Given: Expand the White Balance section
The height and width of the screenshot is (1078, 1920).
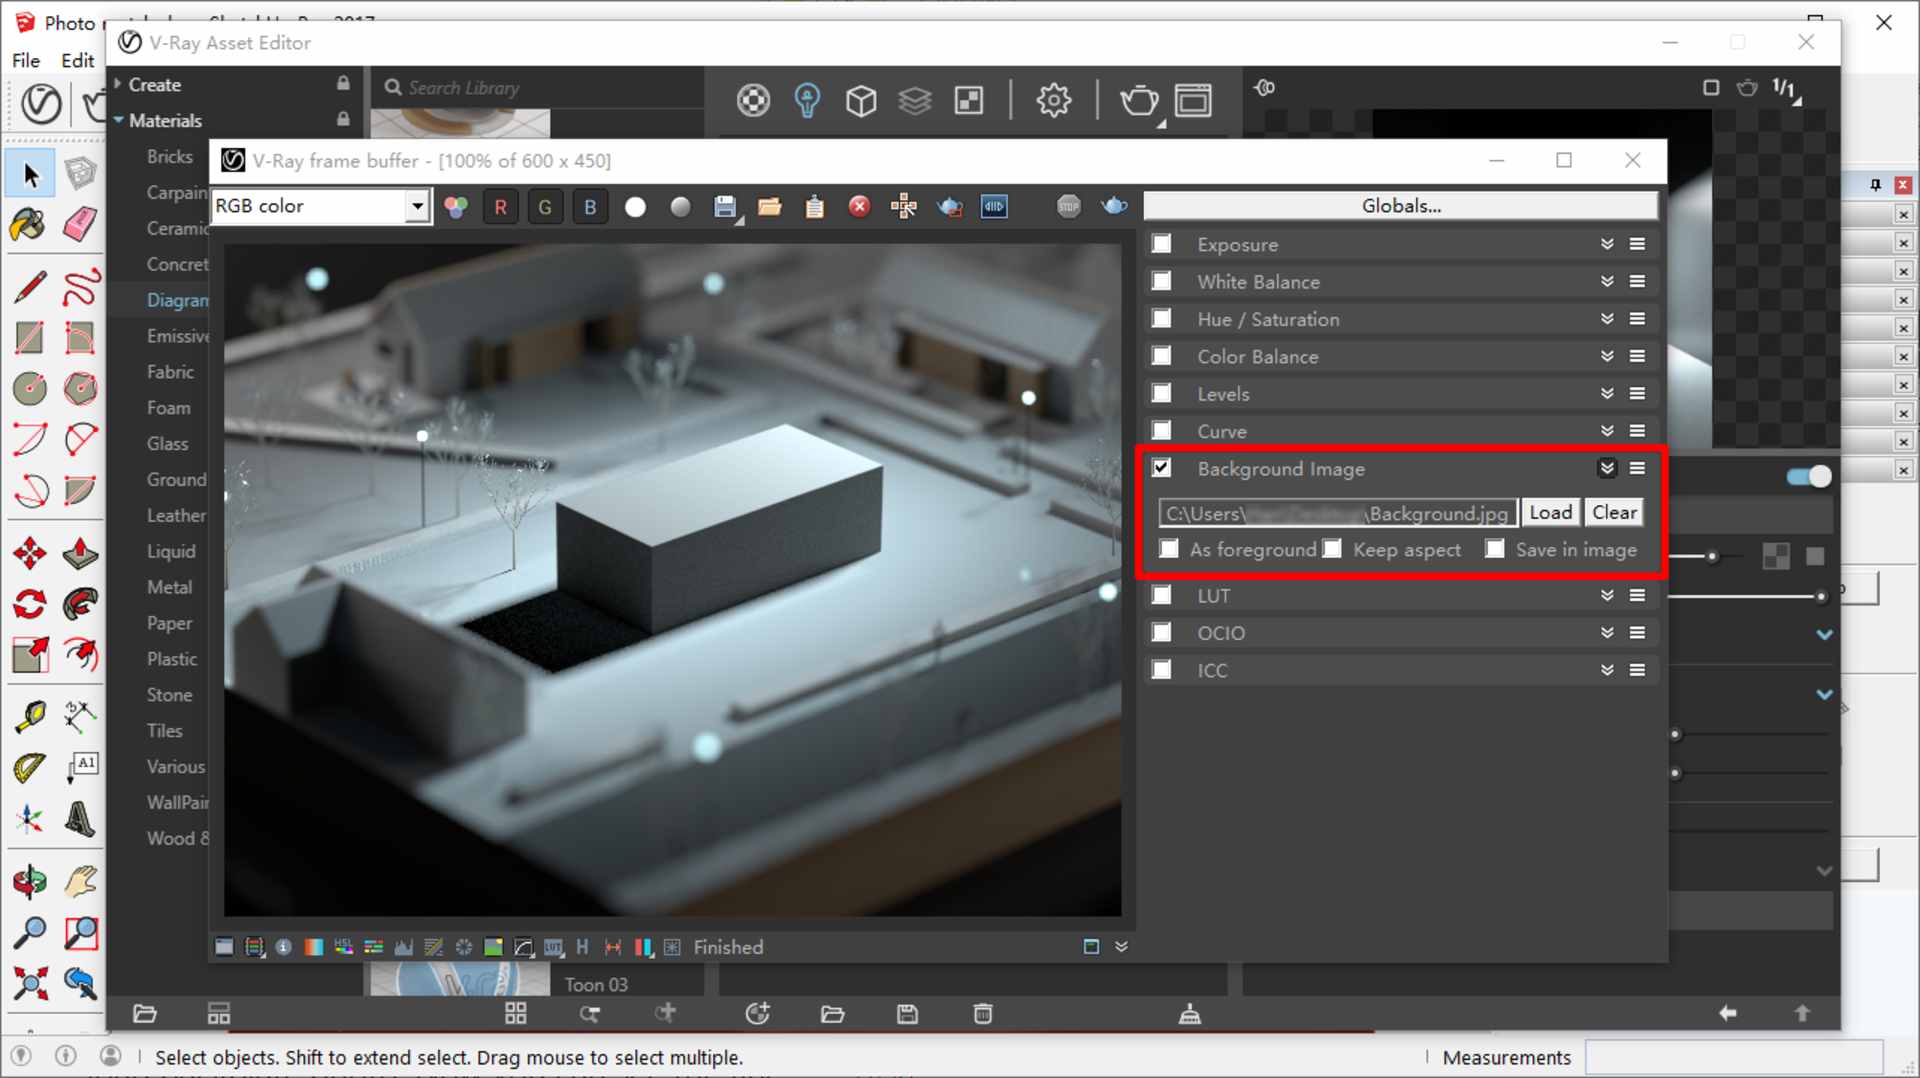Looking at the screenshot, I should coord(1606,282).
